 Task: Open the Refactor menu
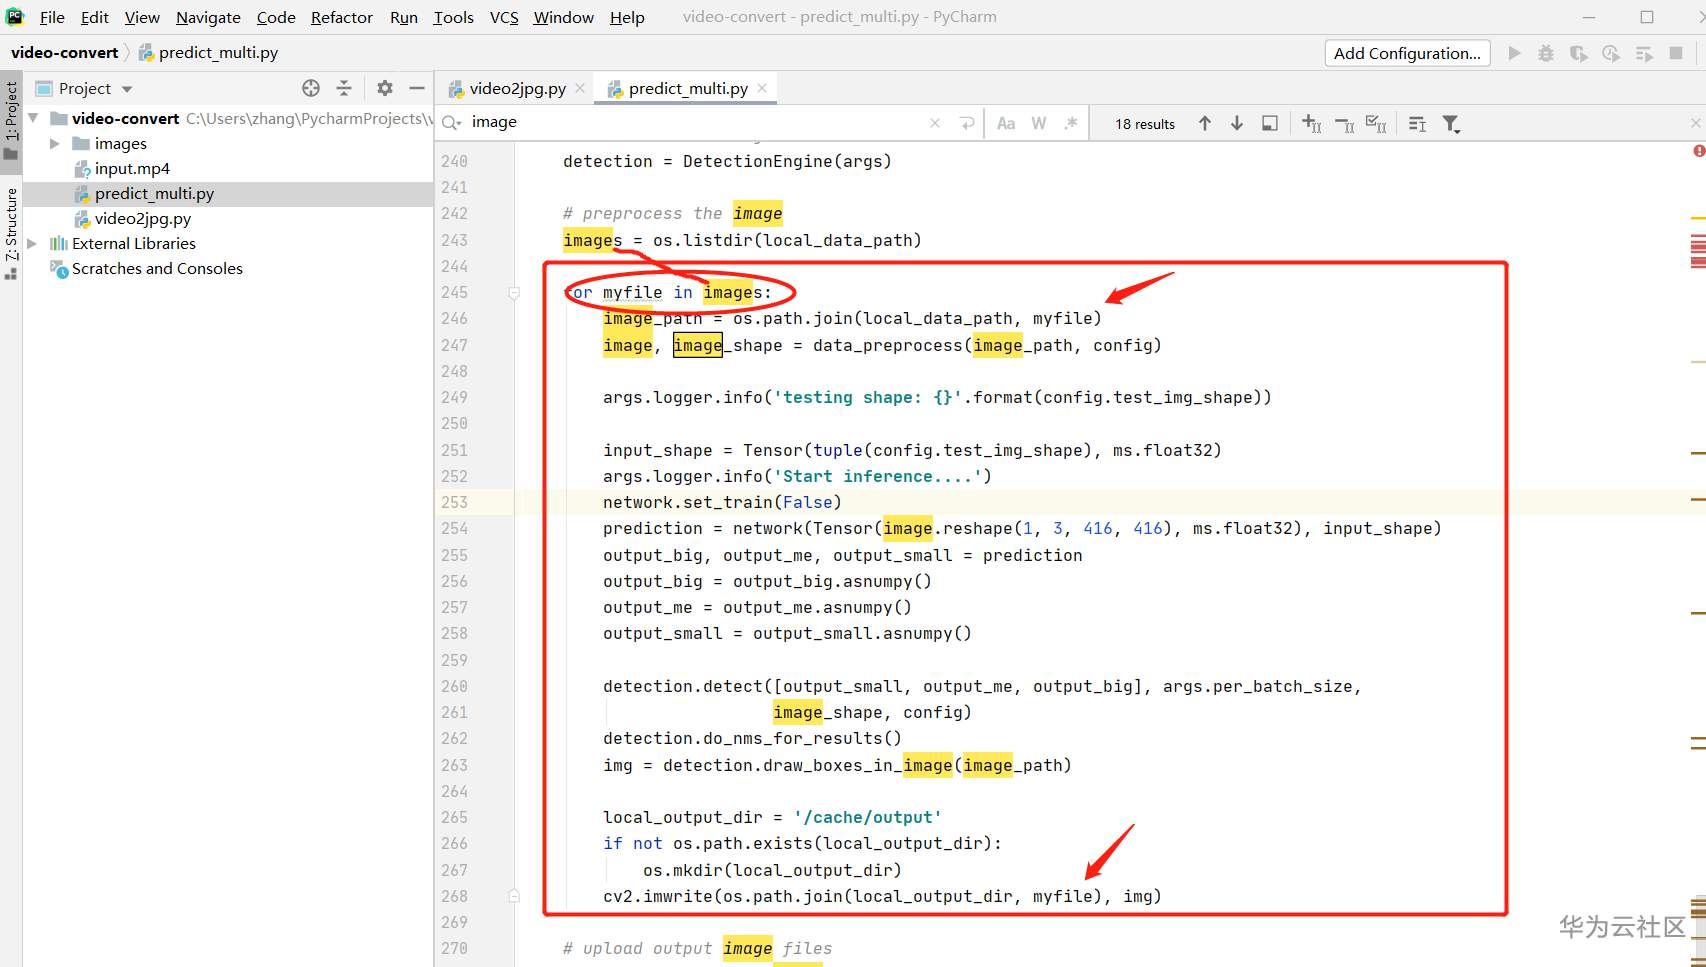(342, 17)
